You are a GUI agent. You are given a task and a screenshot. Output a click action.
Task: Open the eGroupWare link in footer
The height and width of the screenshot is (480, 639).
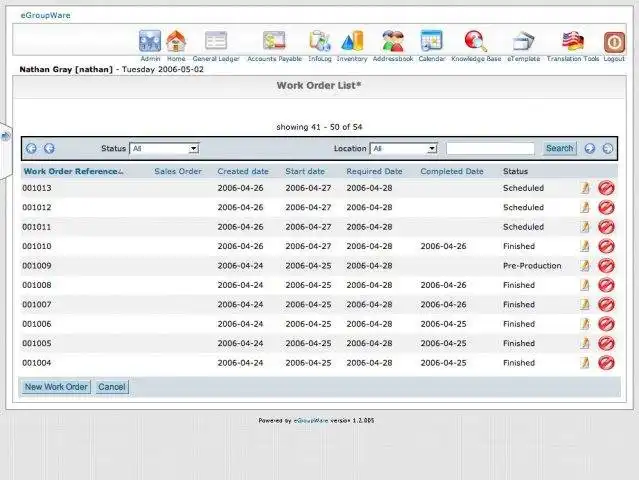(x=311, y=421)
